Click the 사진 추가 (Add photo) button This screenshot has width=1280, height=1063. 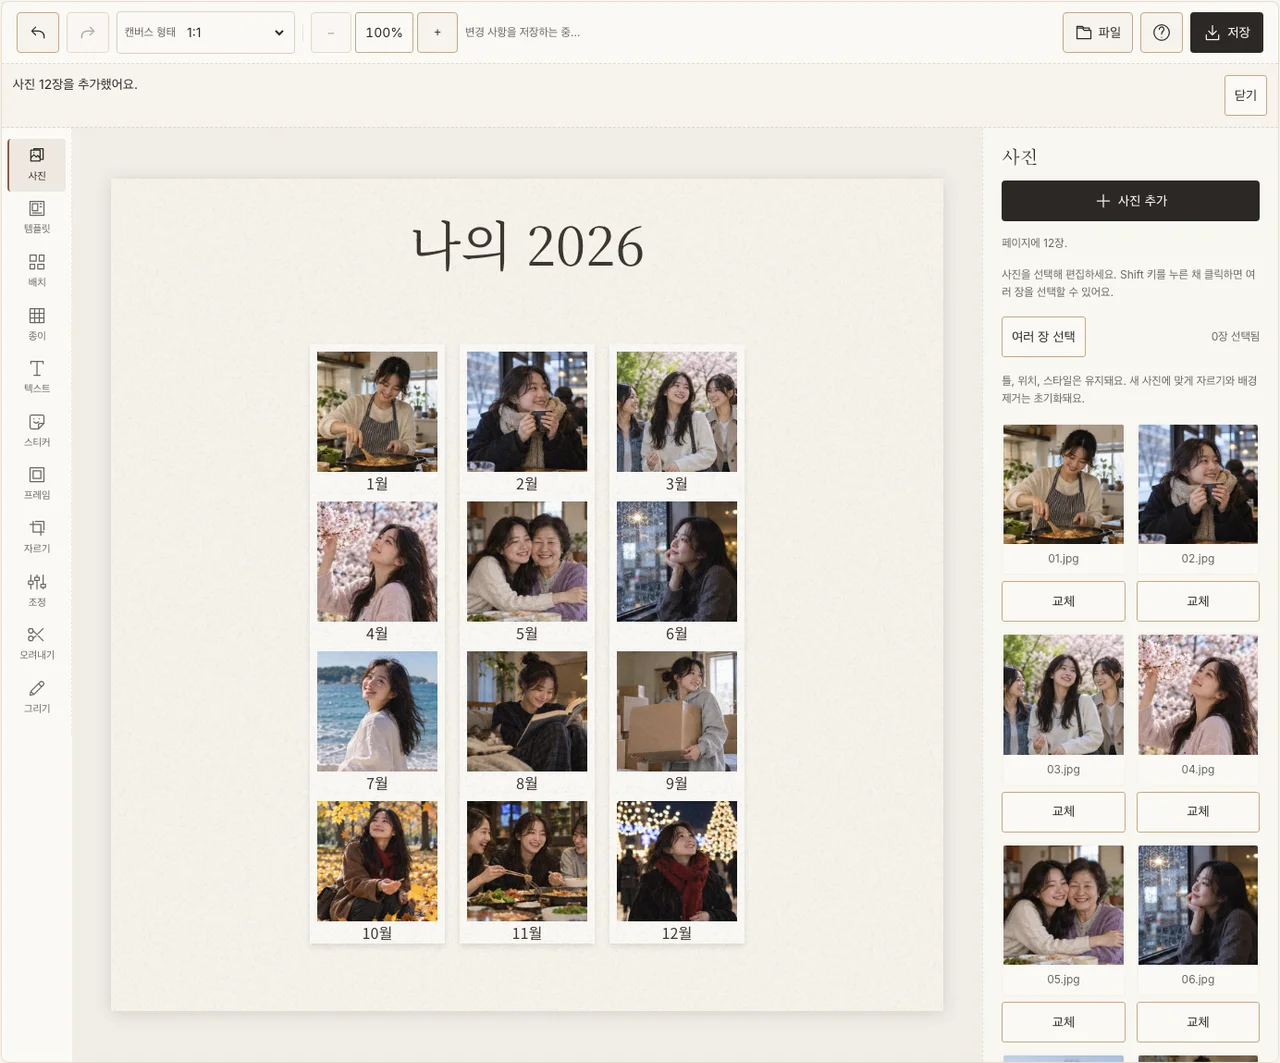pos(1131,201)
